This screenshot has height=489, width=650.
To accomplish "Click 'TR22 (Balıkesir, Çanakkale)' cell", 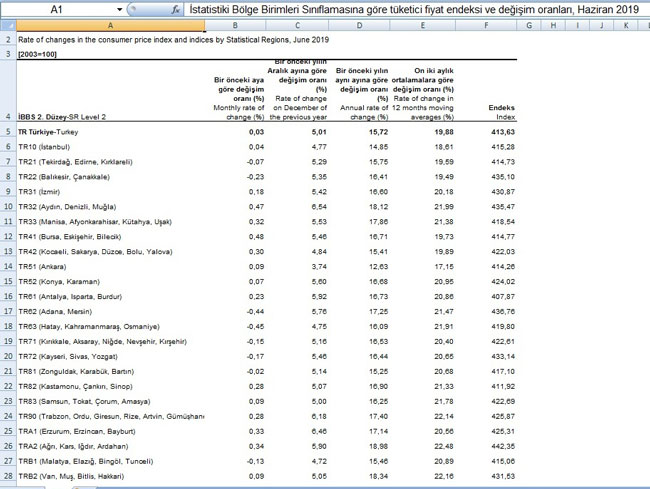I will click(64, 177).
